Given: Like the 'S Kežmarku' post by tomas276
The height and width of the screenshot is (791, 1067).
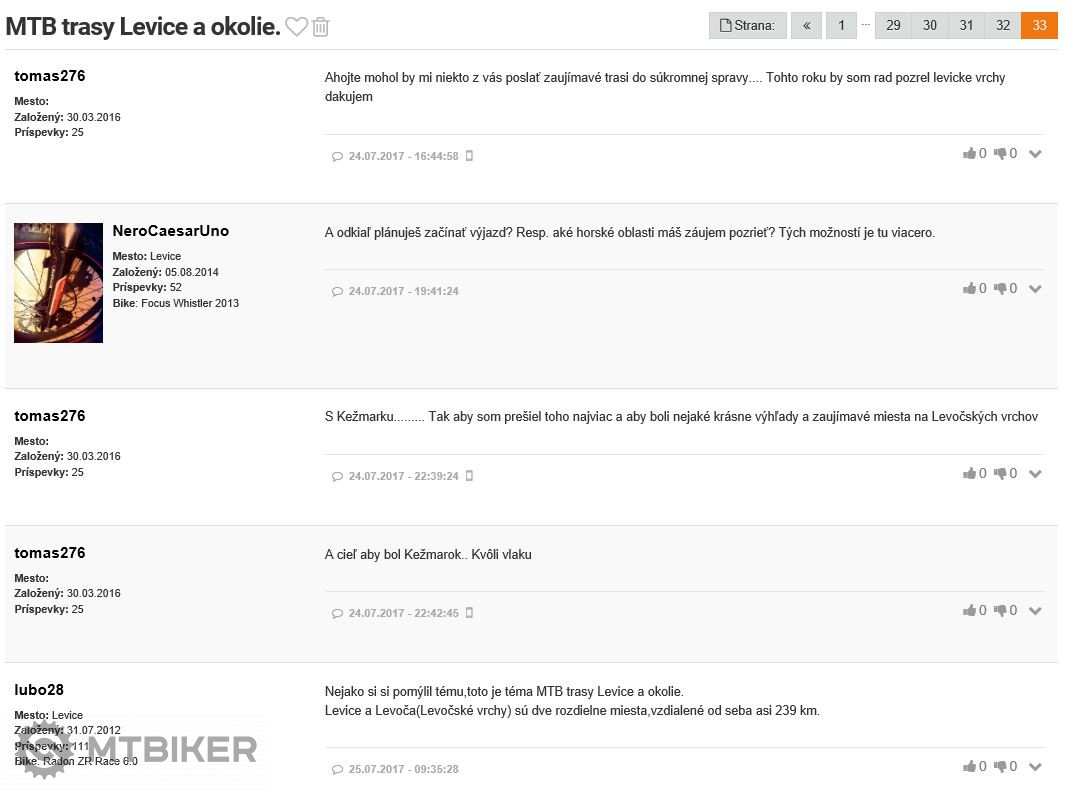Looking at the screenshot, I should (x=969, y=474).
